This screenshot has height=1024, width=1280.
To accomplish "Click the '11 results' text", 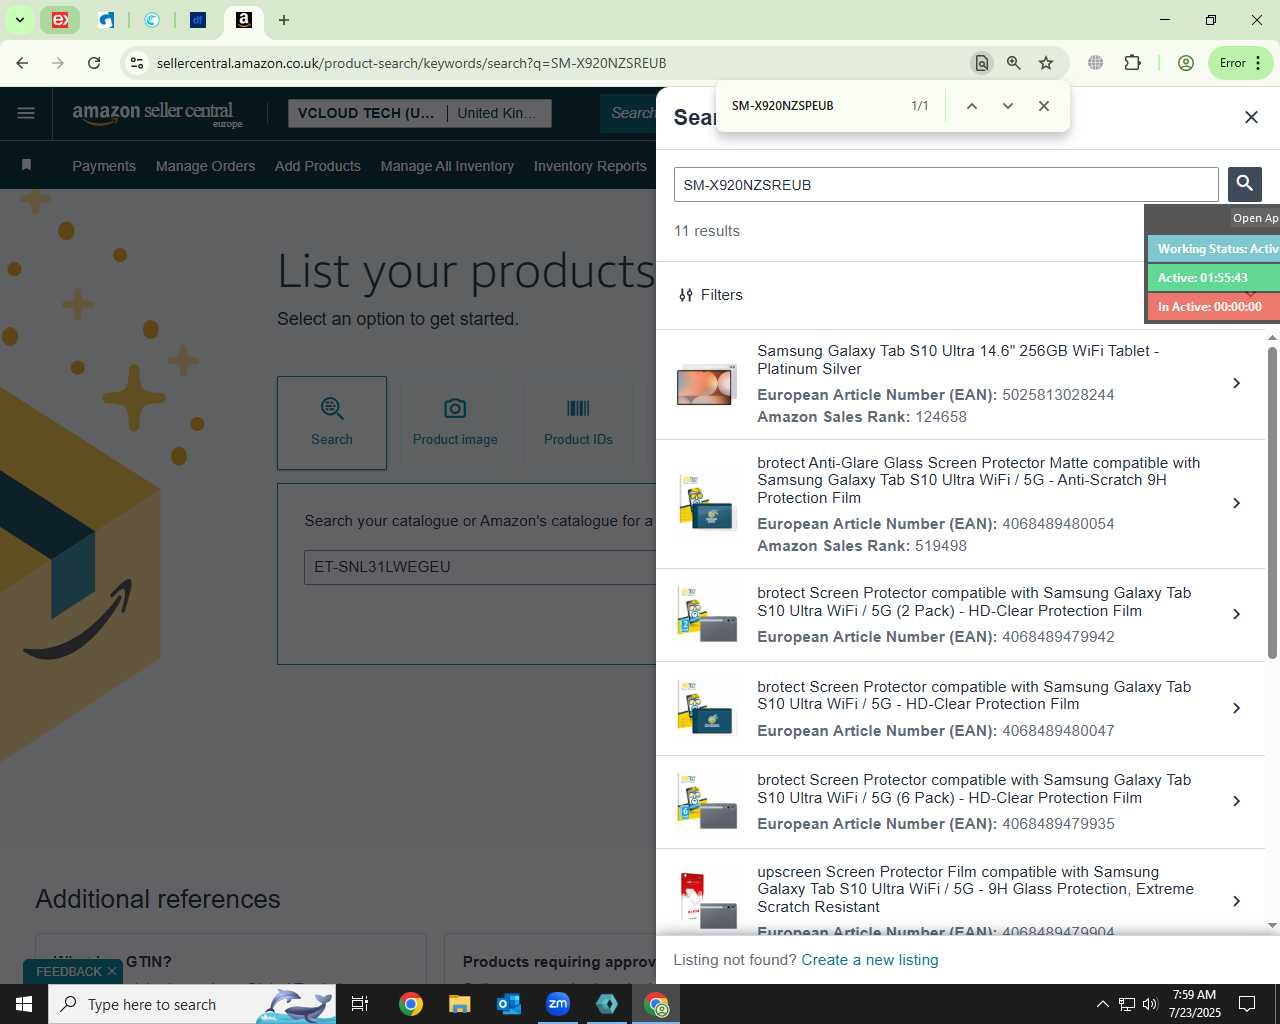I will click(x=707, y=231).
